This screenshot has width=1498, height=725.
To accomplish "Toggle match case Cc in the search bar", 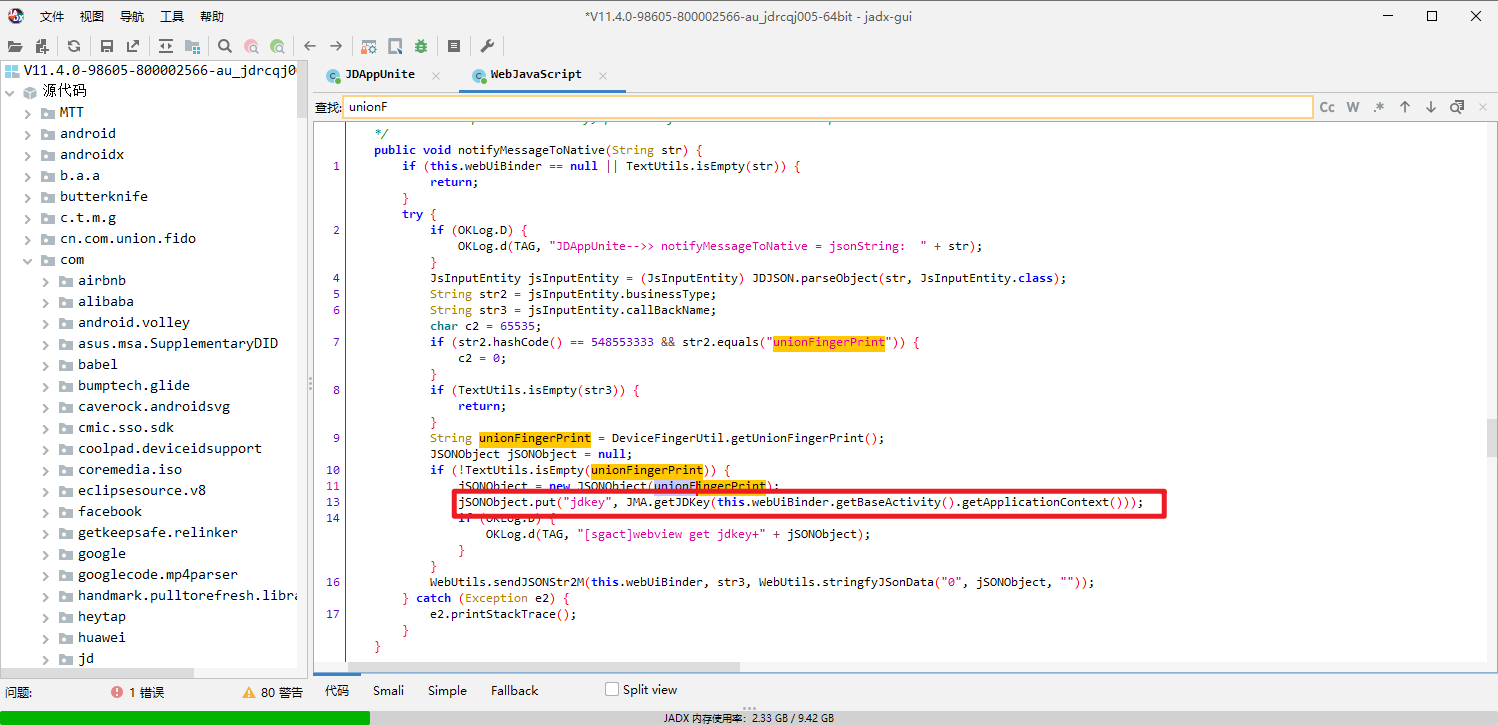I will 1327,107.
